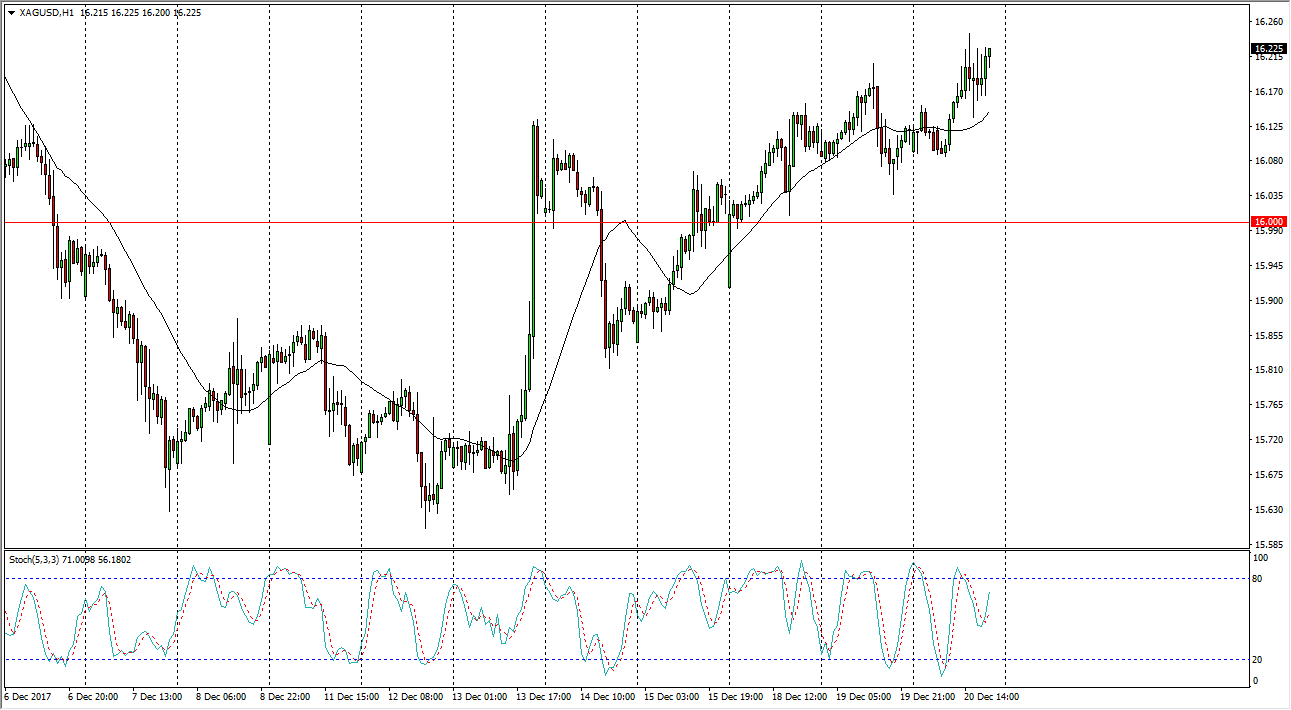1291x710 pixels.
Task: Click the XAGUSD,H1 symbol label
Action: pyautogui.click(x=45, y=13)
